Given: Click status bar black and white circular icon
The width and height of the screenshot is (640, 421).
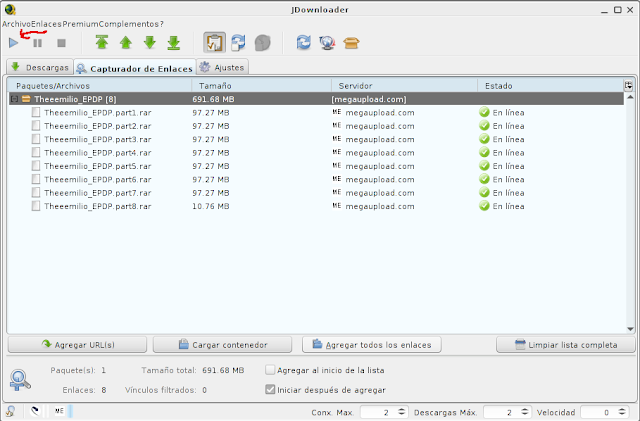Looking at the screenshot, I should point(35,411).
